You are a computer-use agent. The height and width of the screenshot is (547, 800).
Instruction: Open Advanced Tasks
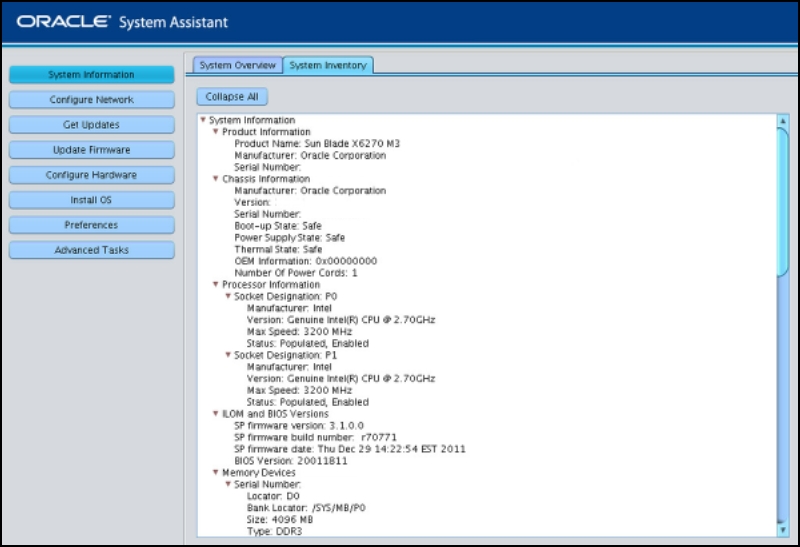click(91, 250)
